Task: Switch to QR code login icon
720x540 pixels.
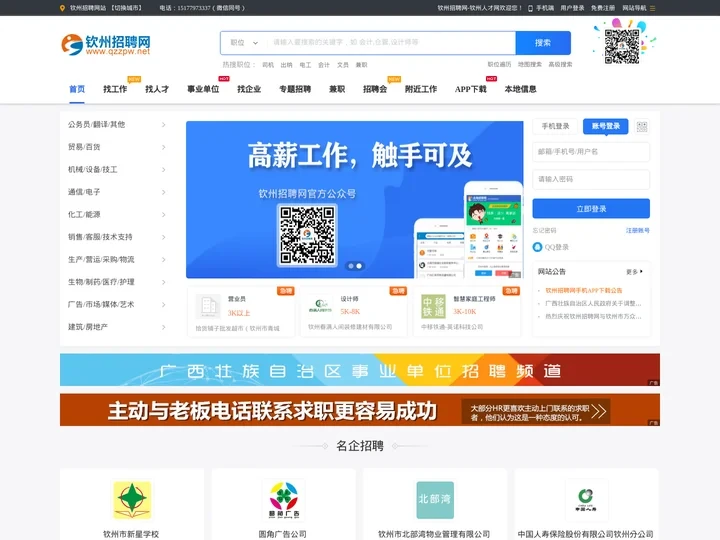Action: 642,126
